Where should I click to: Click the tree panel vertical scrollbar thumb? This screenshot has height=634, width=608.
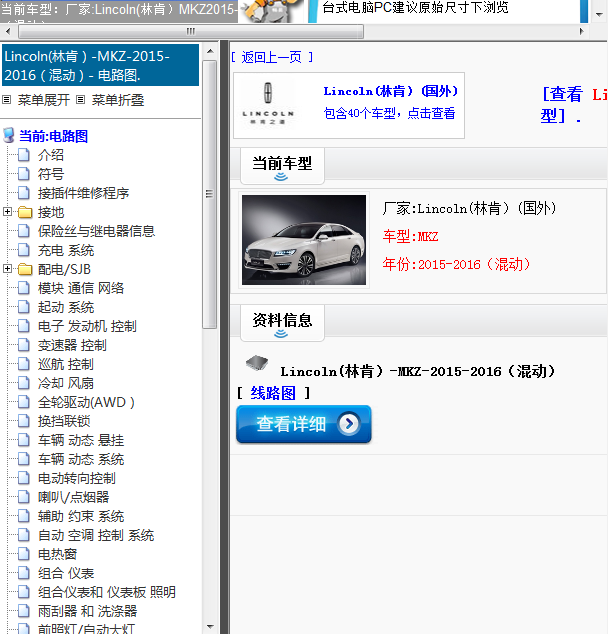209,194
